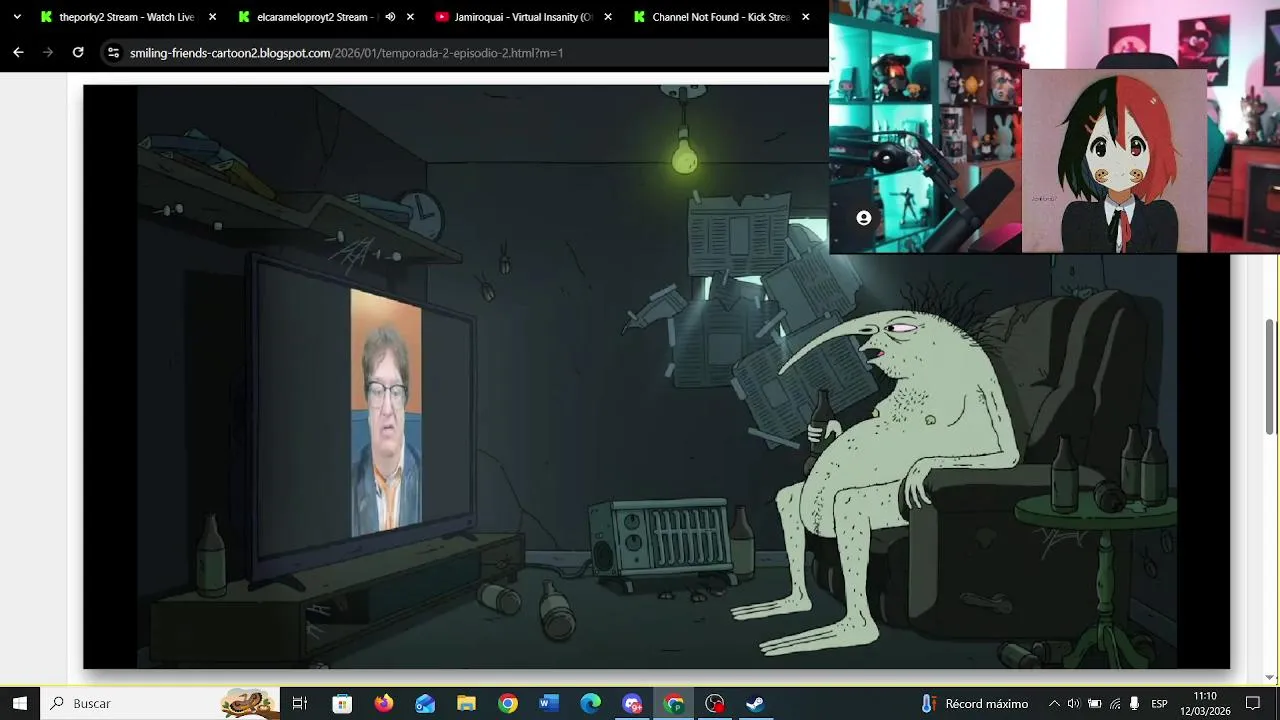This screenshot has height=720, width=1280.
Task: Open File Explorer from taskbar
Action: 466,703
